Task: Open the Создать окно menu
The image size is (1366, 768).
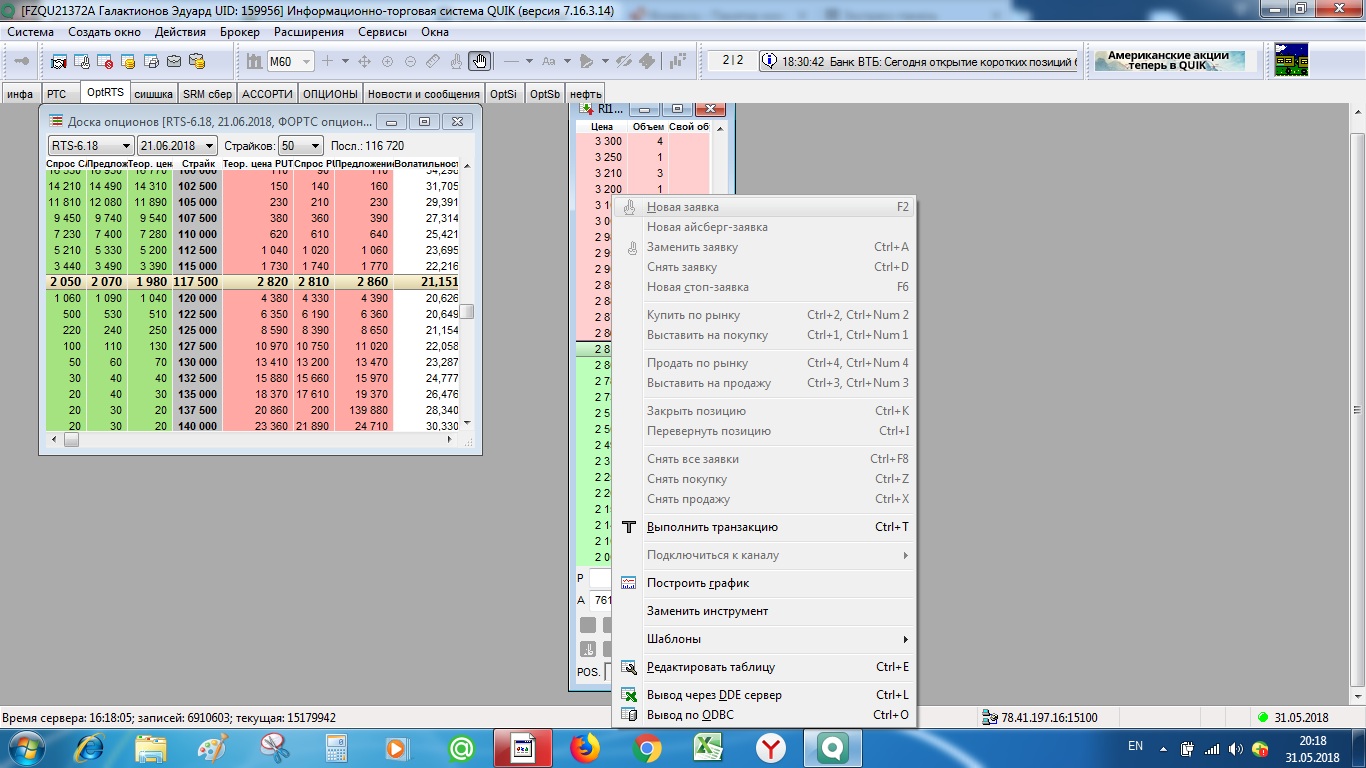Action: click(105, 32)
